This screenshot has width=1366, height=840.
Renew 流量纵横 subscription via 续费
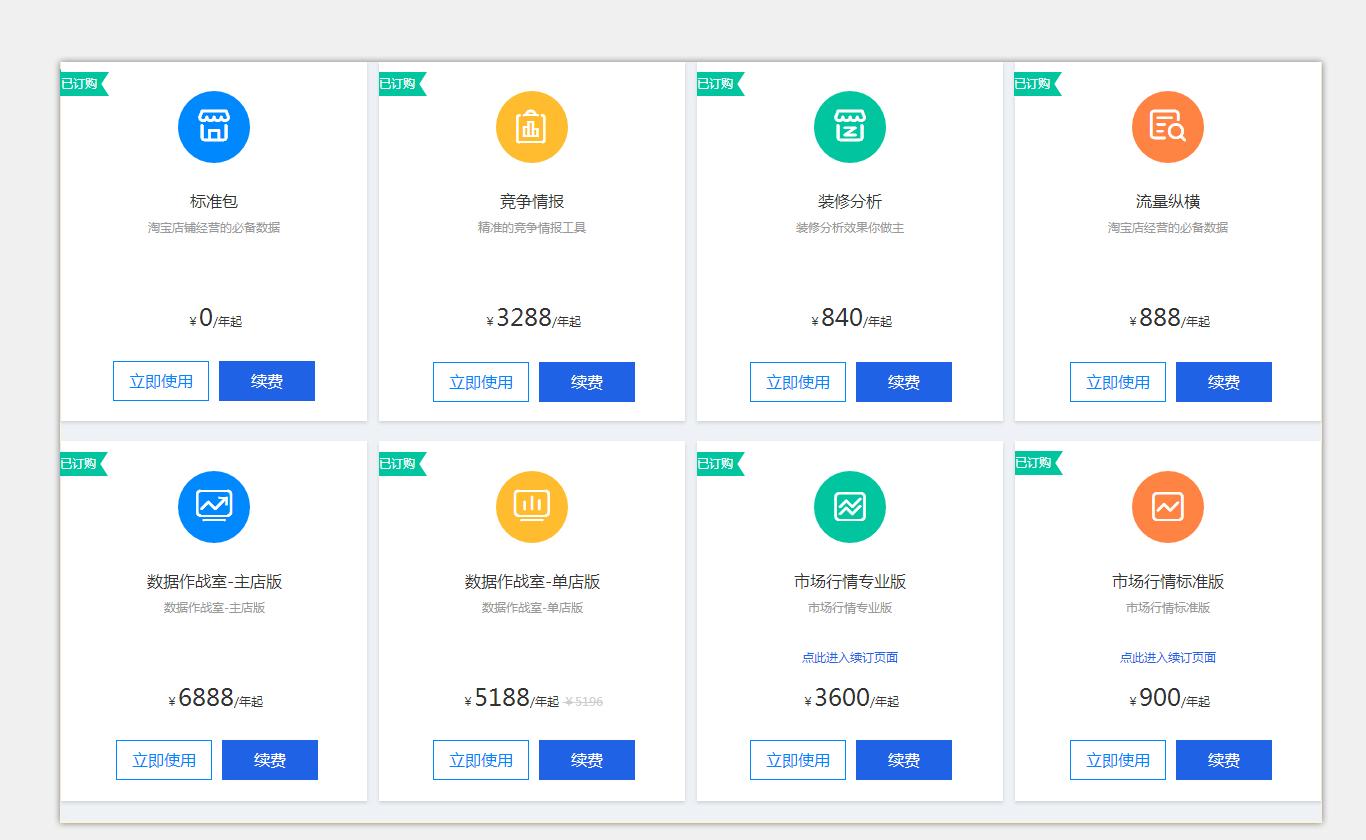(1224, 382)
